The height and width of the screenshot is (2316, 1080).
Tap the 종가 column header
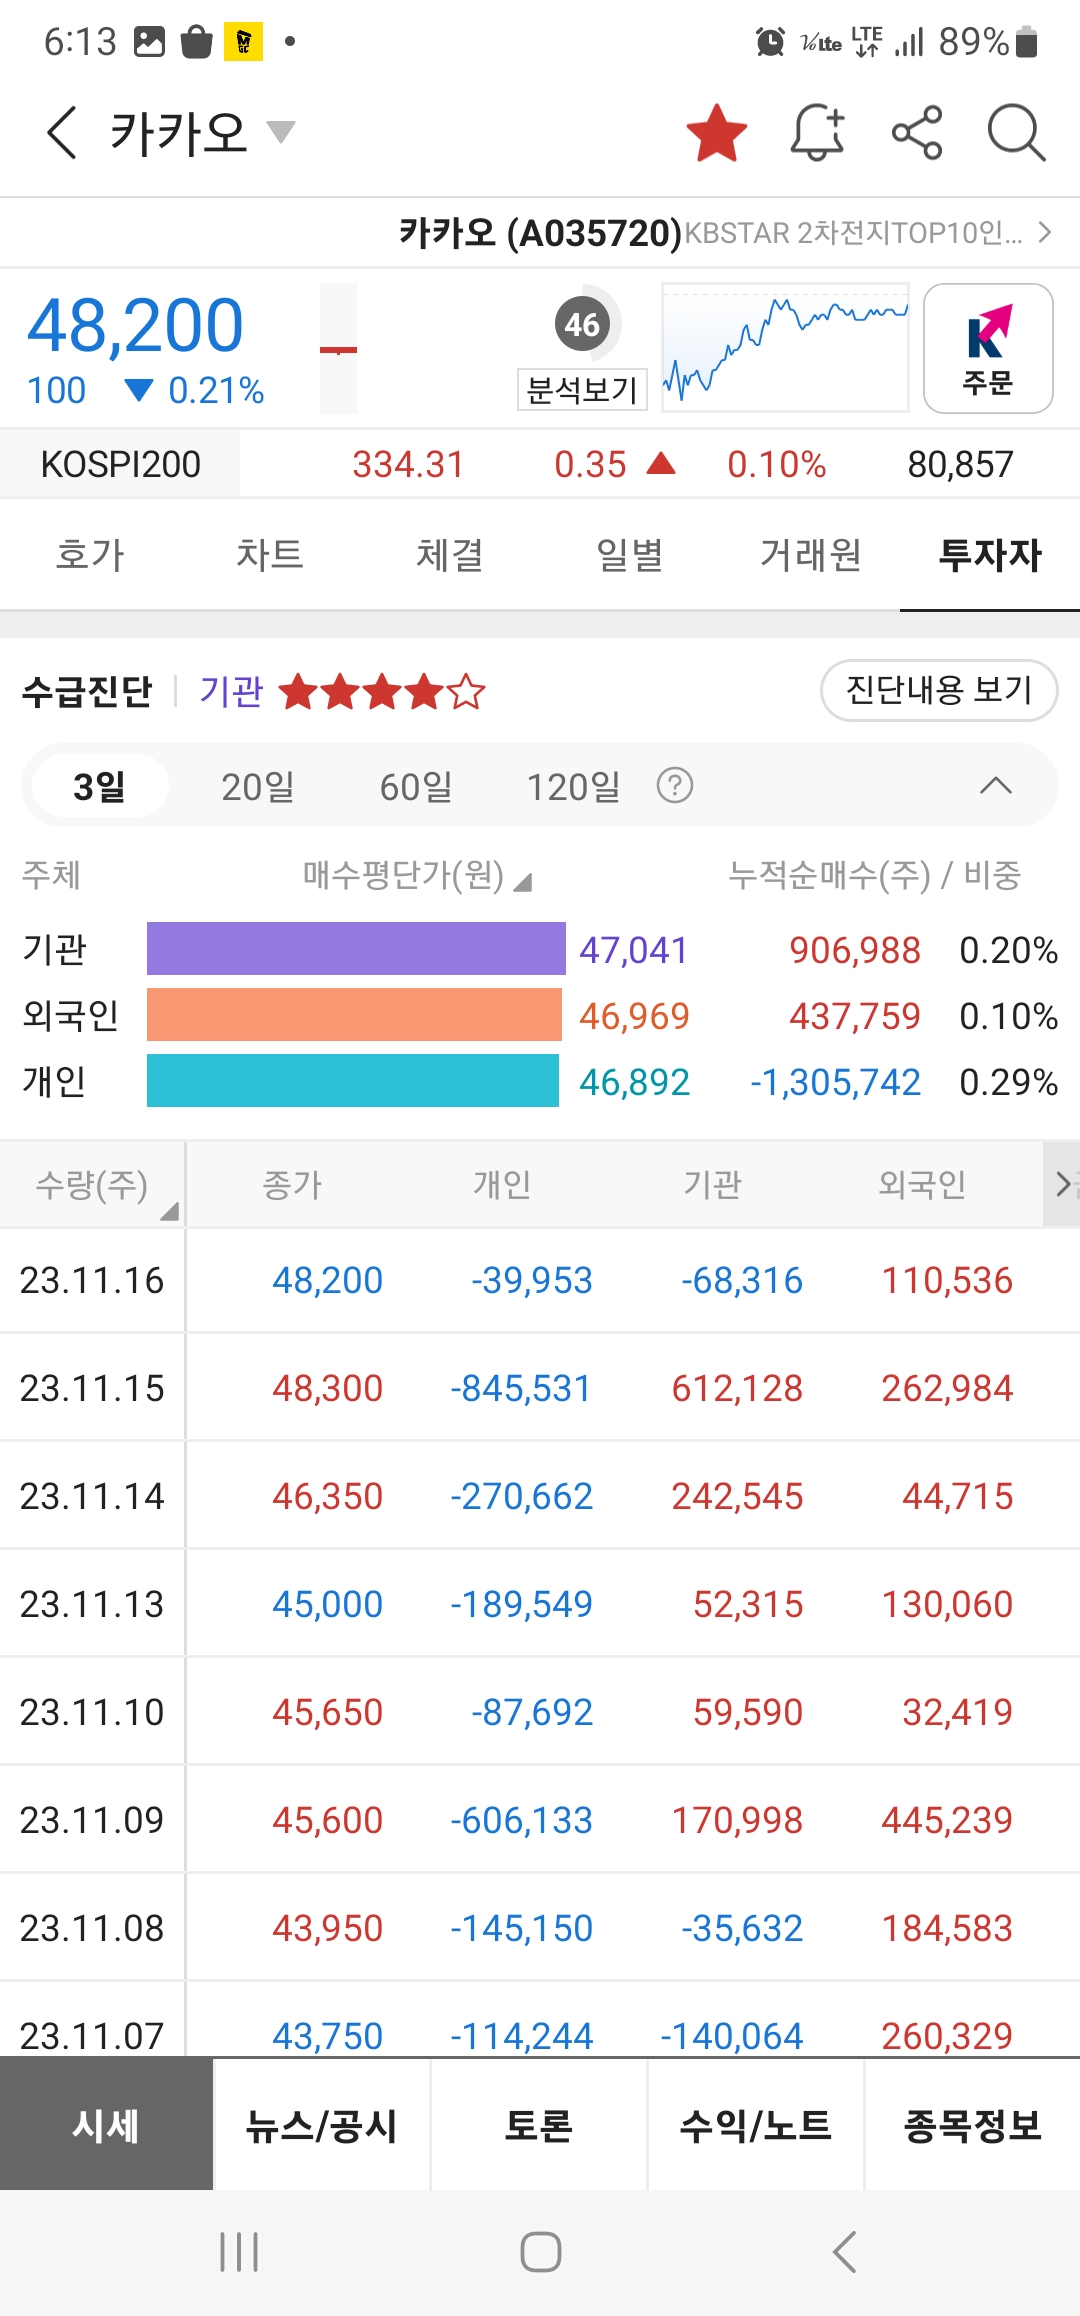[x=292, y=1185]
